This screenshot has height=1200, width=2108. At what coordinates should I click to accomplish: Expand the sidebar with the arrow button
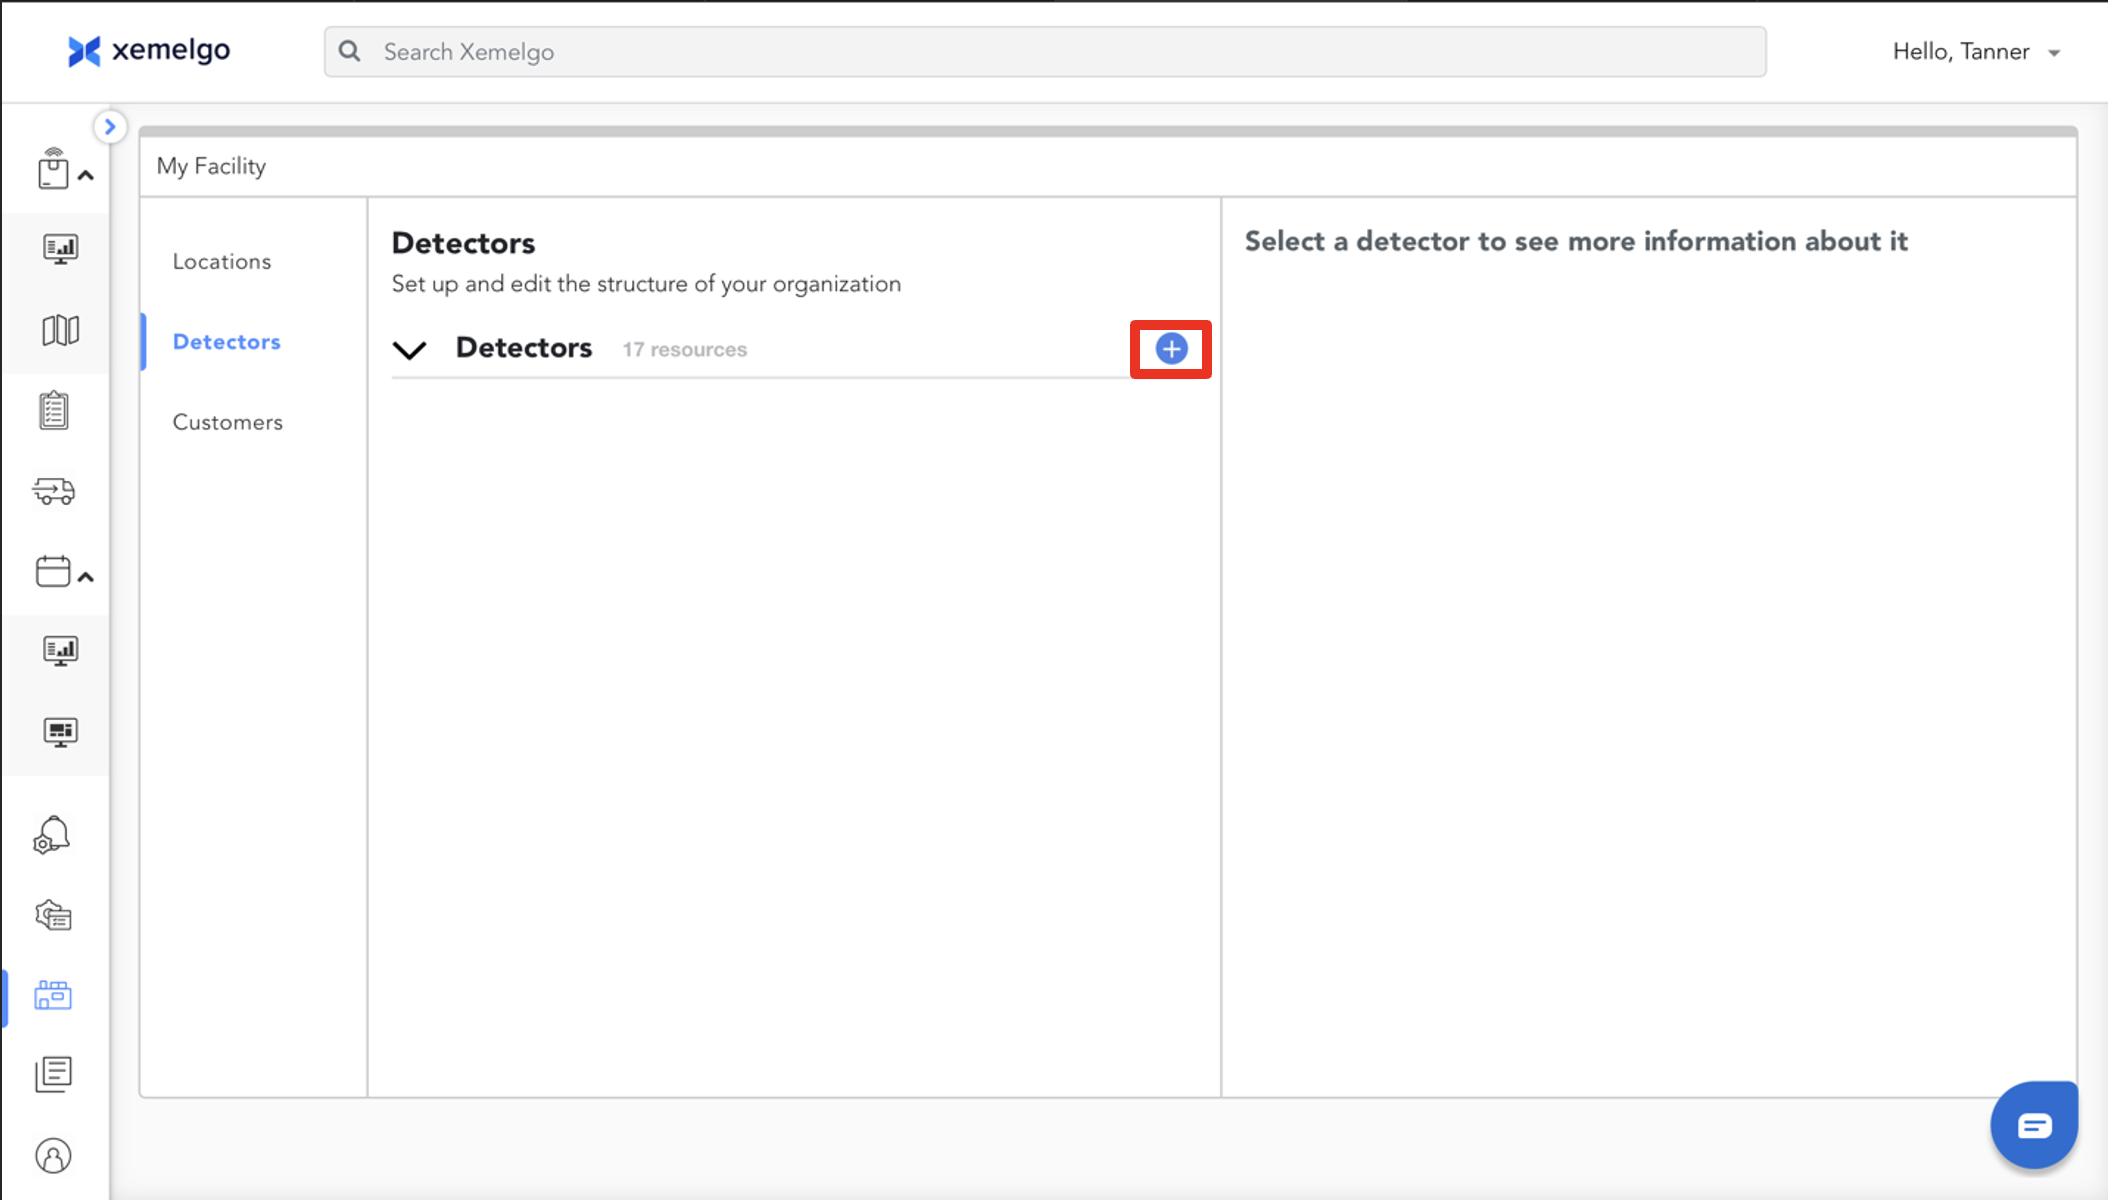point(110,127)
